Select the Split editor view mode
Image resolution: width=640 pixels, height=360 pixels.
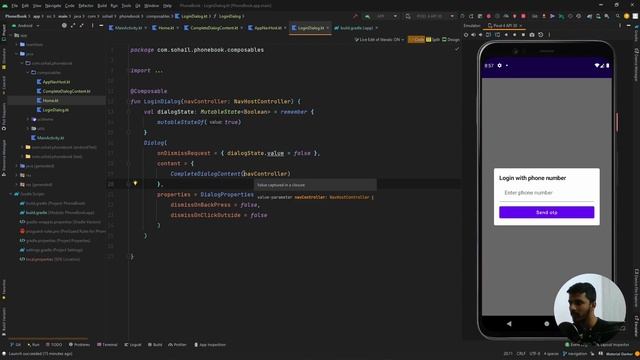pos(433,40)
